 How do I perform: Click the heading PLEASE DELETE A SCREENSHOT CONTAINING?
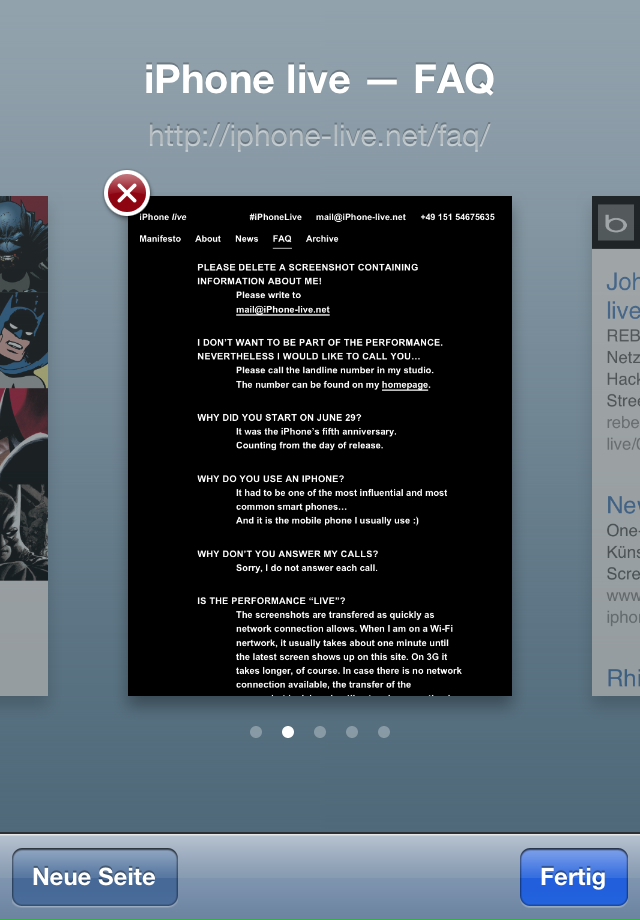pos(308,268)
